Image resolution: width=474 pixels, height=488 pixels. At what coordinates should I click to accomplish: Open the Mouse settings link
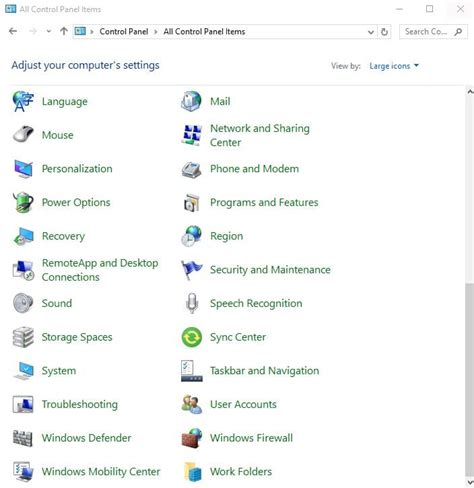[x=58, y=135]
